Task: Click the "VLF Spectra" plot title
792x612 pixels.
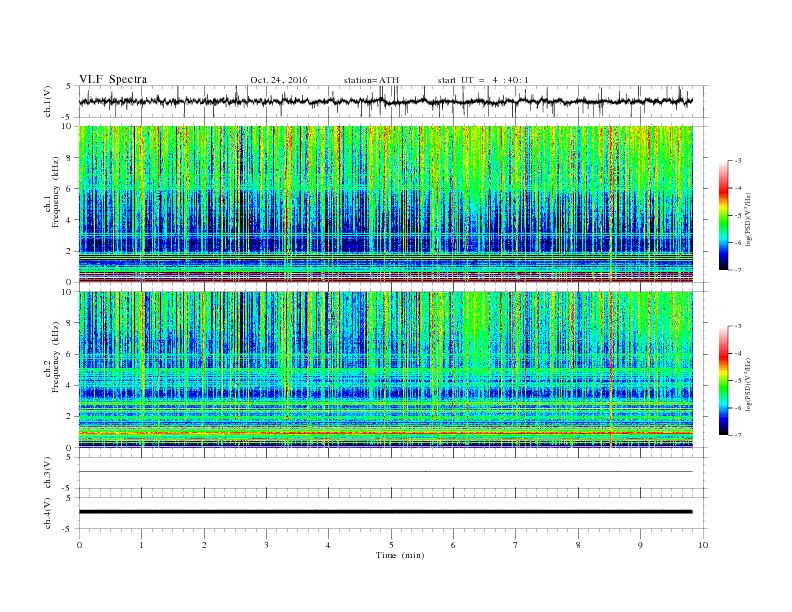Action: pos(113,79)
